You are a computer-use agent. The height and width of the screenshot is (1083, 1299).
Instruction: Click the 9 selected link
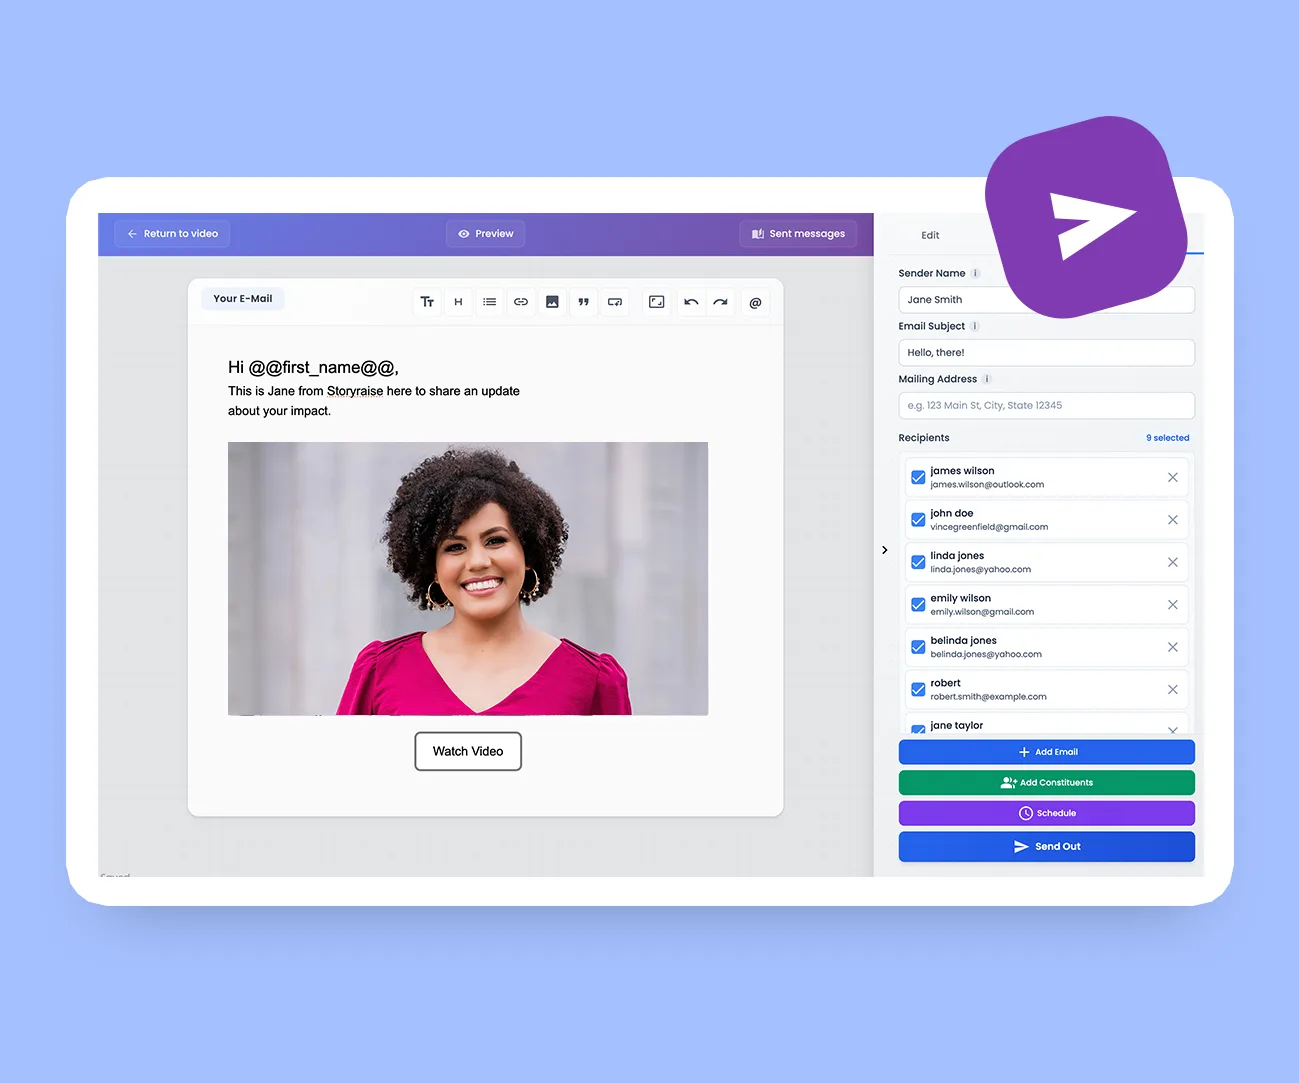coord(1167,438)
